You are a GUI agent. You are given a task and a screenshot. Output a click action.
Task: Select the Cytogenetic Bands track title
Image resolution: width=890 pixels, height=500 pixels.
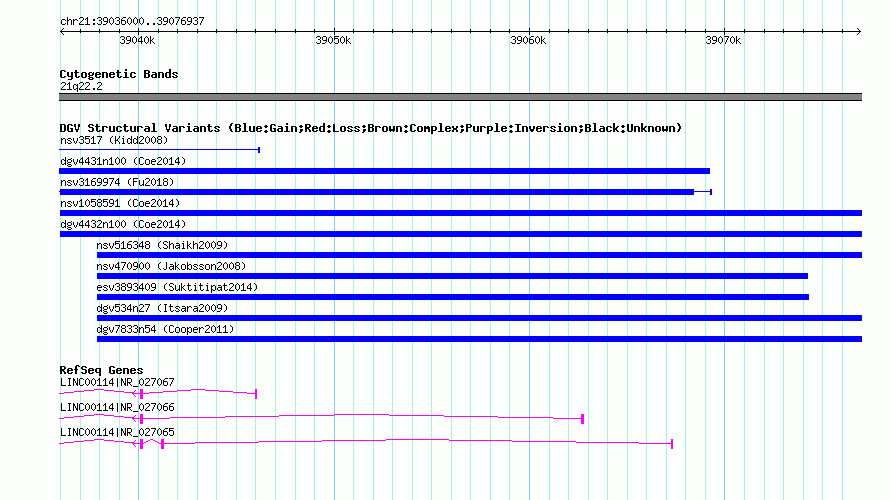[x=119, y=74]
